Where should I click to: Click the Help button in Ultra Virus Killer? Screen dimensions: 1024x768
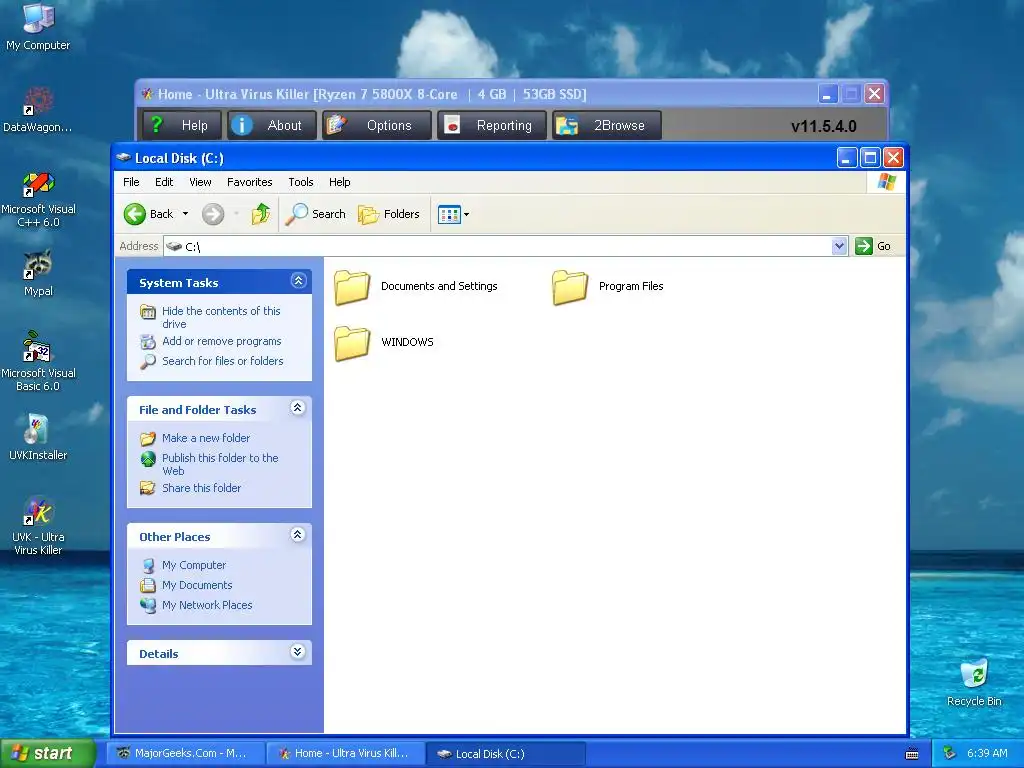[x=180, y=125]
